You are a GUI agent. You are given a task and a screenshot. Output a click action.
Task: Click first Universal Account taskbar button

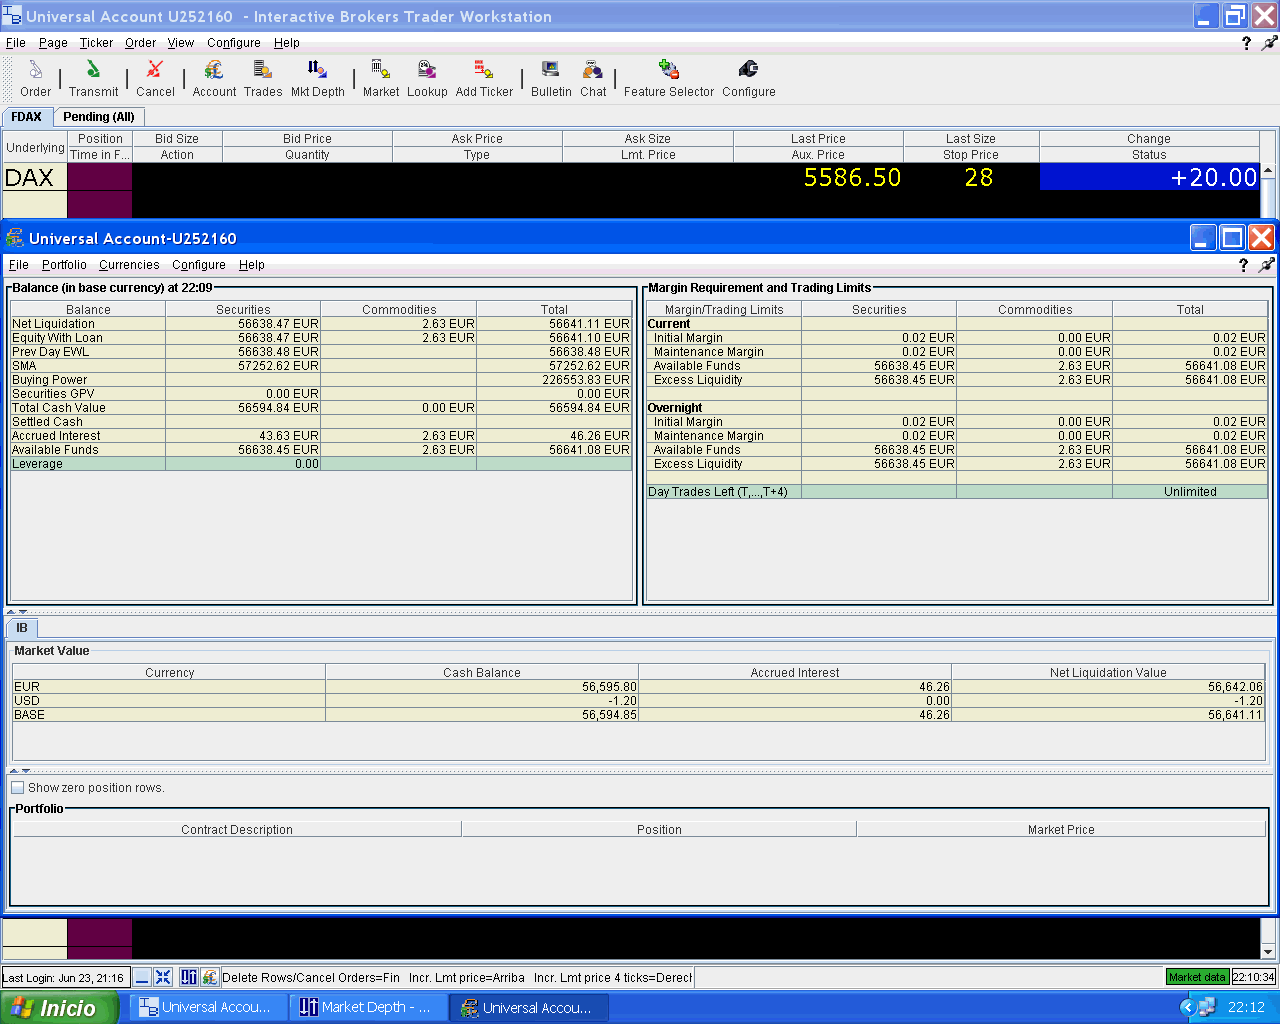208,1007
